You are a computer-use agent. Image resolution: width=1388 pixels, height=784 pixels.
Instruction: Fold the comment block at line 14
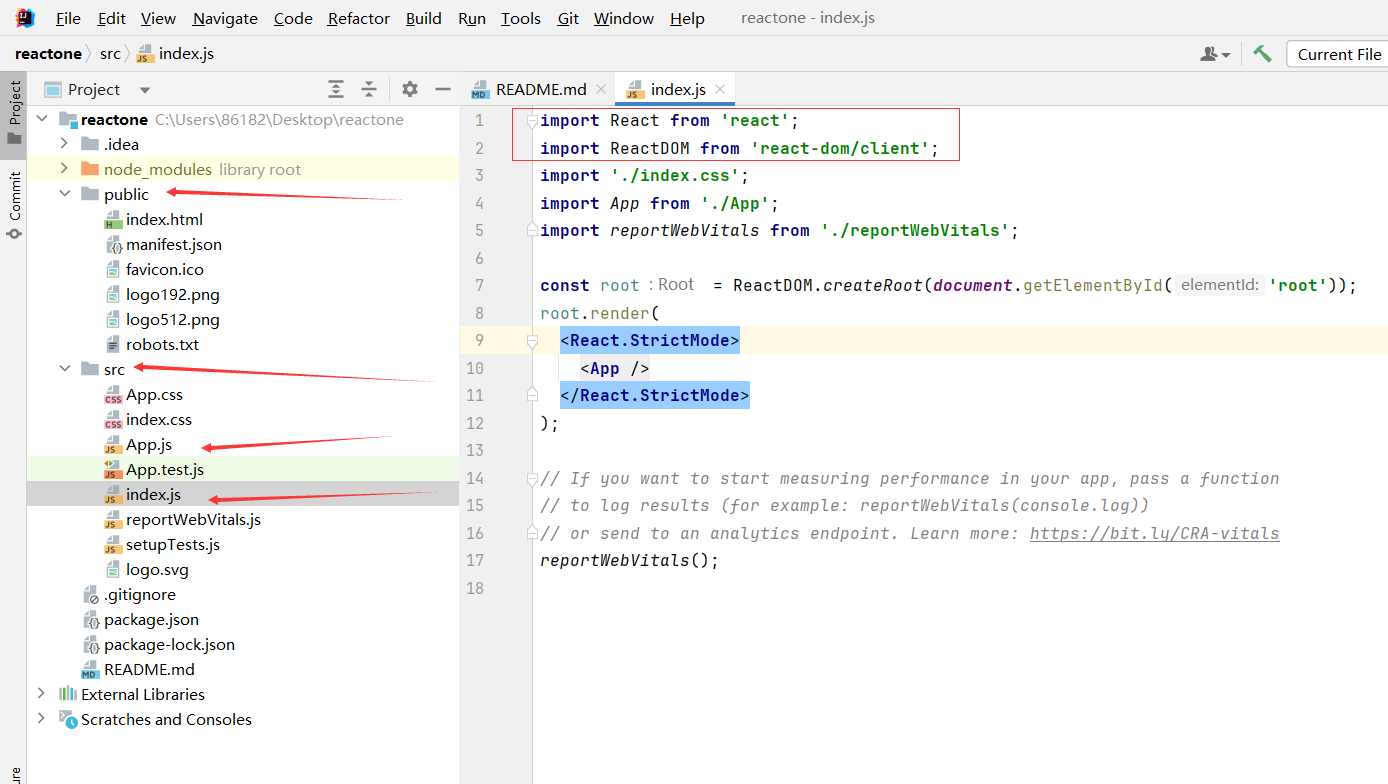[x=533, y=478]
